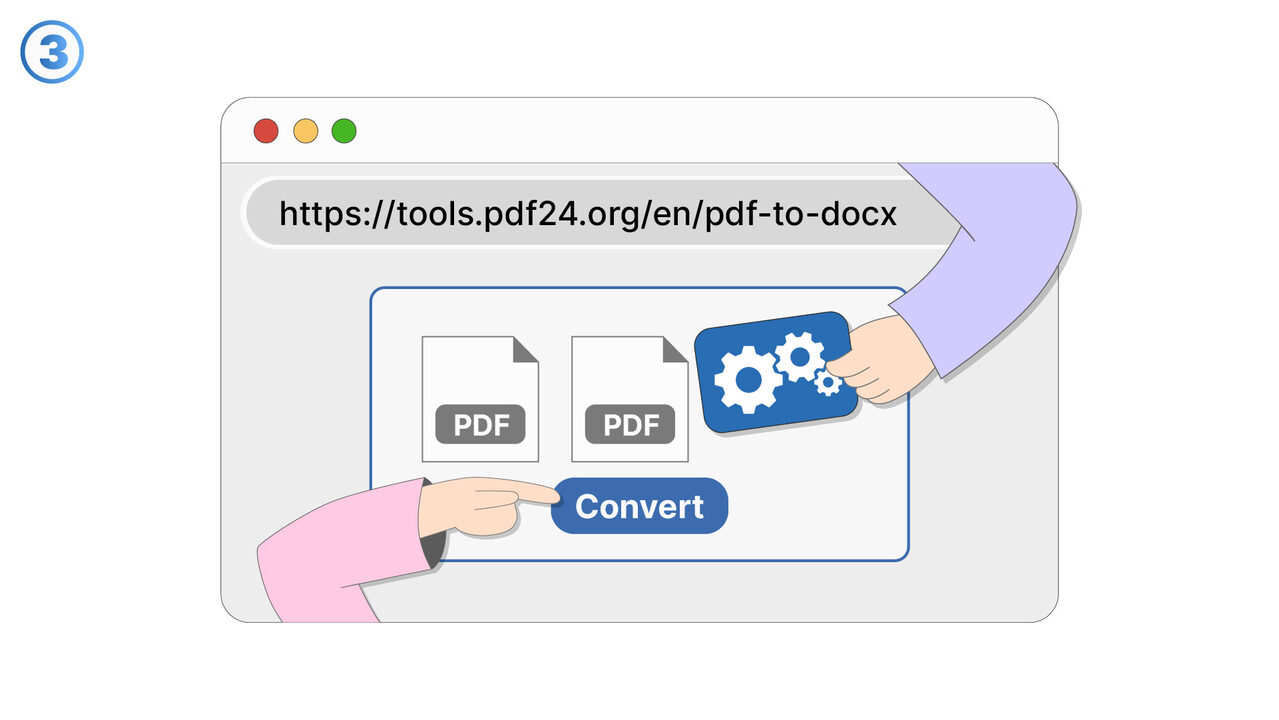Click the red close window dot
The height and width of the screenshot is (720, 1279).
pos(265,131)
